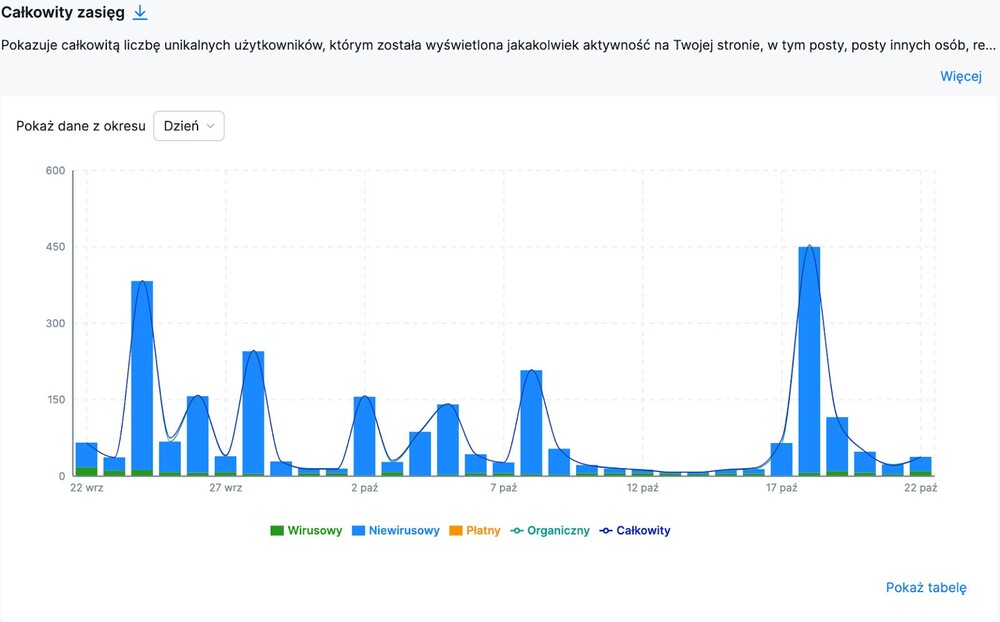1000x622 pixels.
Task: Toggle the Płatny legend series
Action: 474,530
